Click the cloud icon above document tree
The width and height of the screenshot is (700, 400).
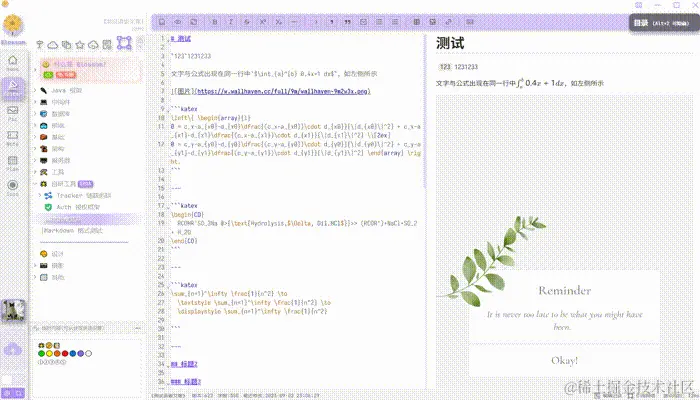pos(53,45)
